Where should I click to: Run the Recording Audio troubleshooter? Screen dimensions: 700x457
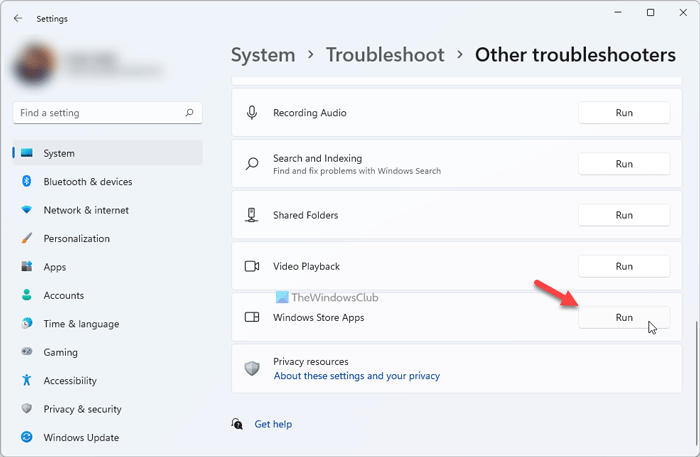pos(624,113)
